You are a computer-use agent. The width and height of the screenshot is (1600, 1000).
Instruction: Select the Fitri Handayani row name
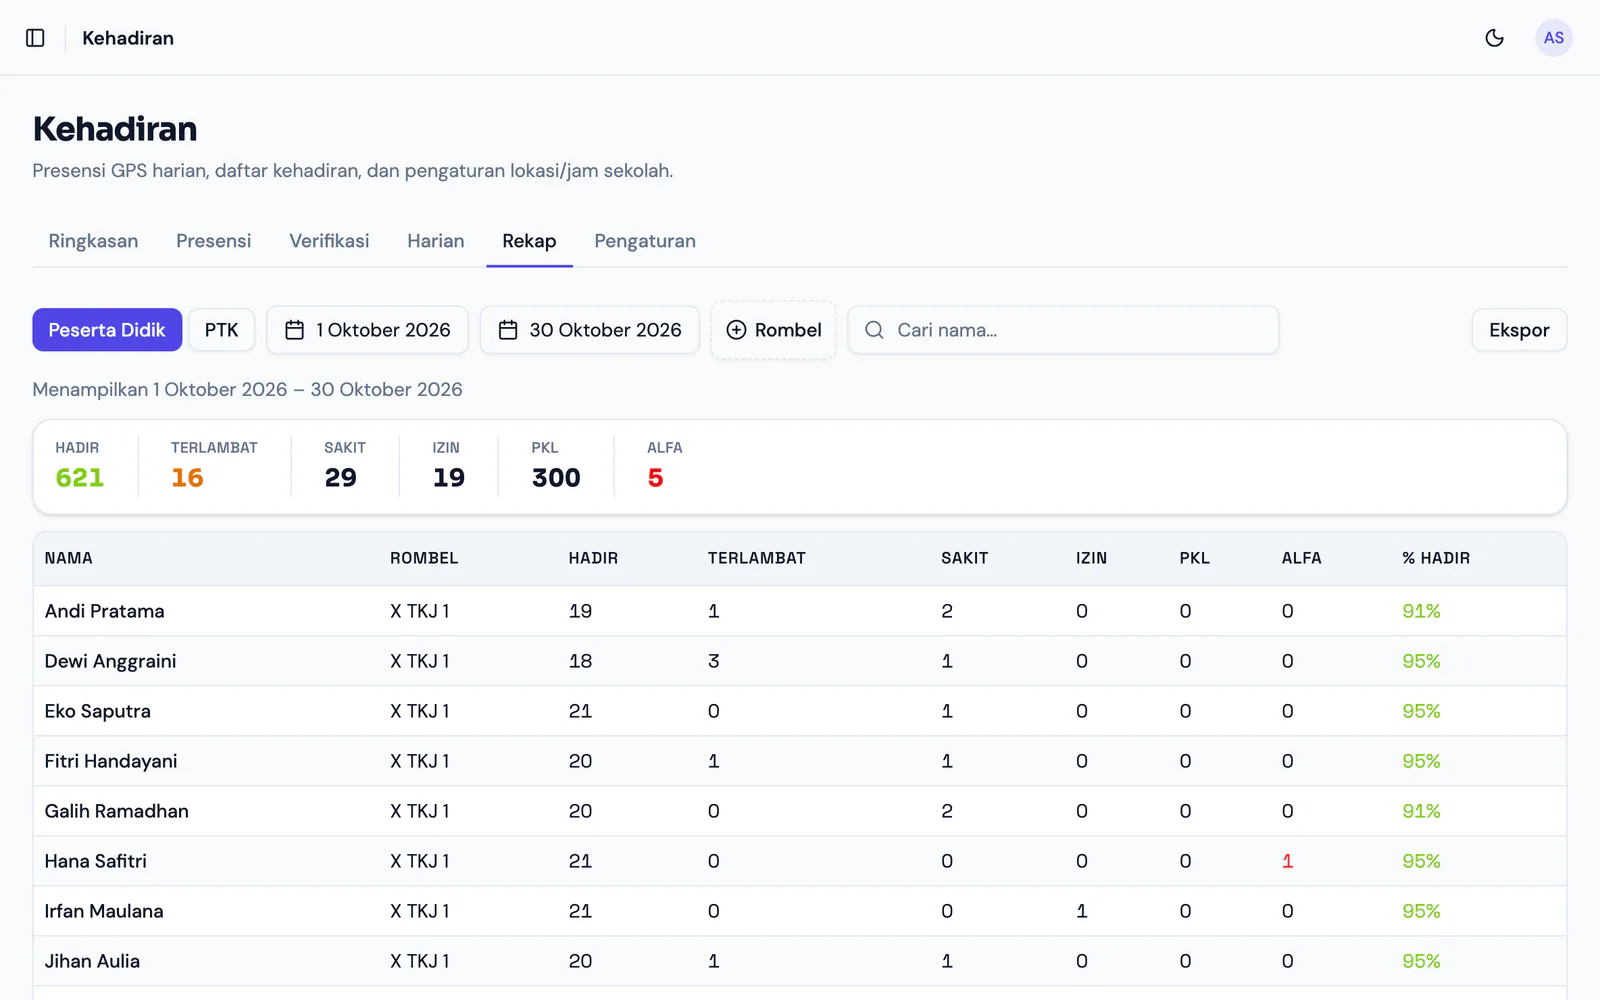(x=111, y=761)
